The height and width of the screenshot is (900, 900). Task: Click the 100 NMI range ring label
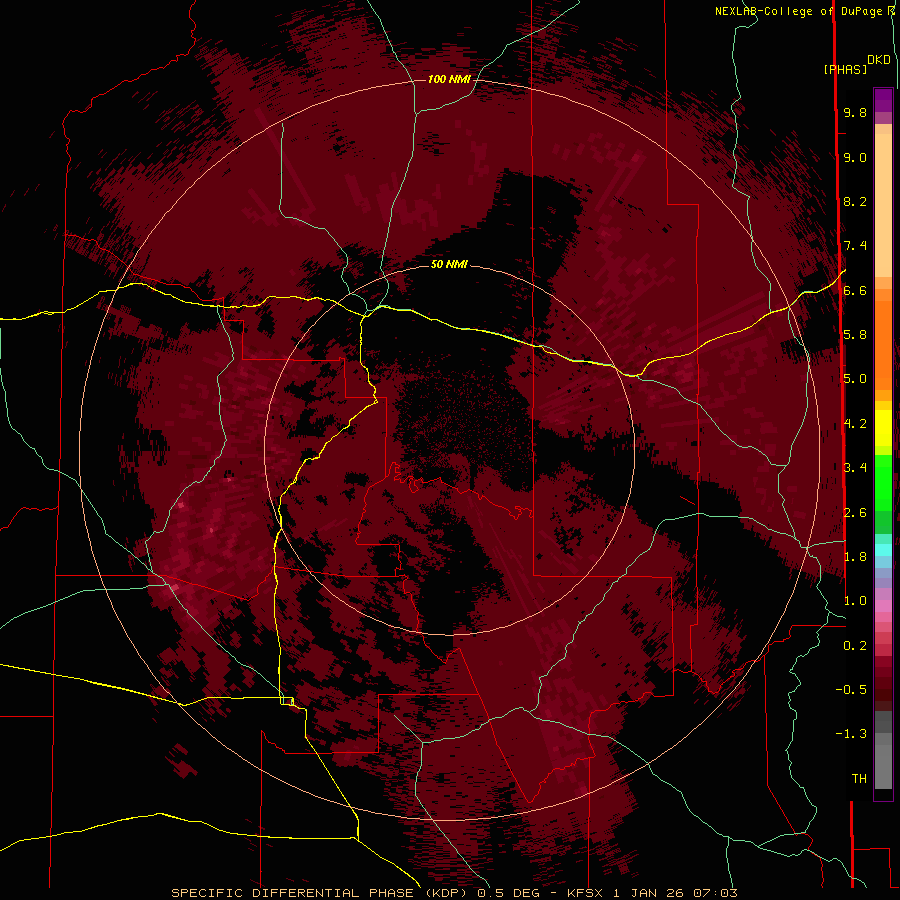(449, 79)
